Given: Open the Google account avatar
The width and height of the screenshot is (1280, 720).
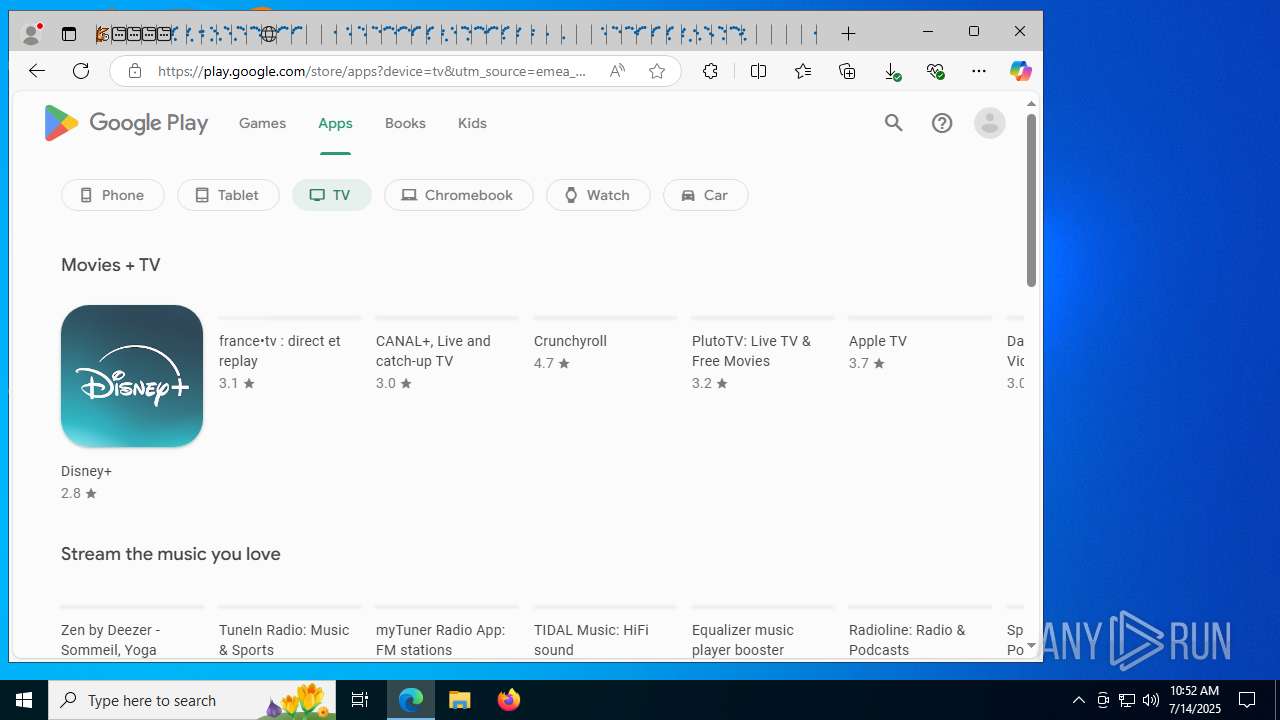Looking at the screenshot, I should pyautogui.click(x=990, y=123).
